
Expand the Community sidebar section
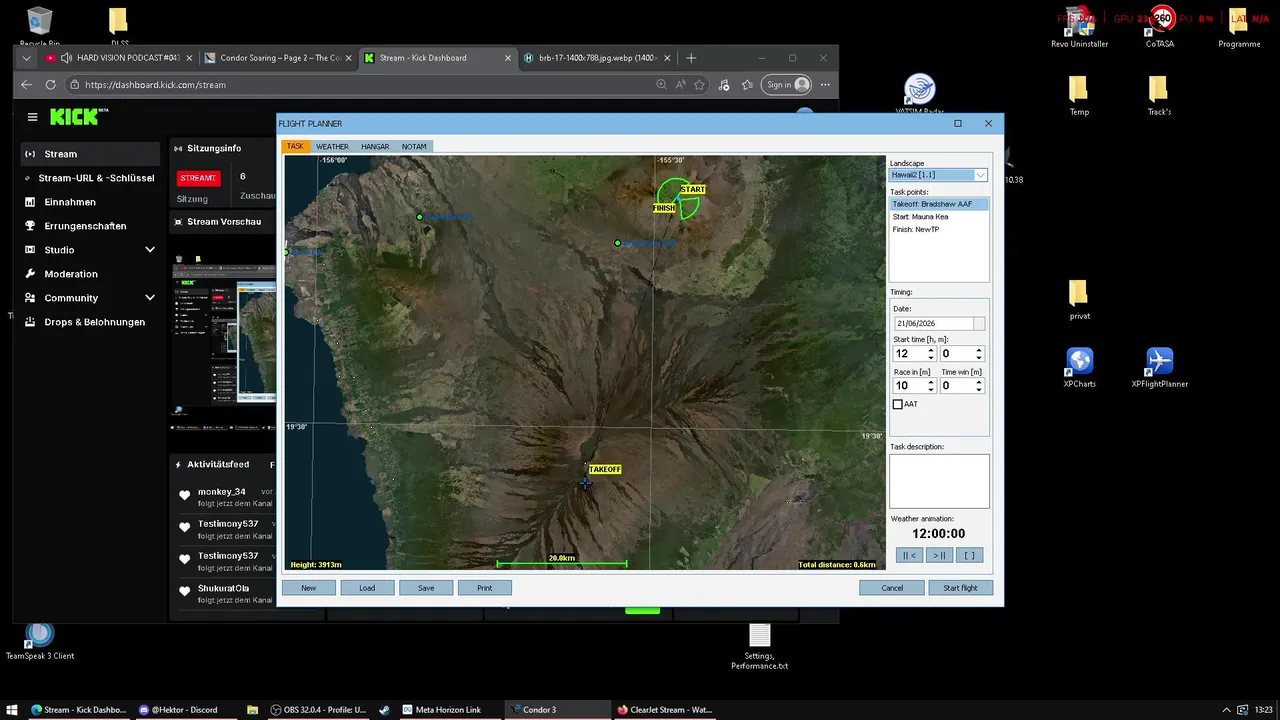point(150,298)
